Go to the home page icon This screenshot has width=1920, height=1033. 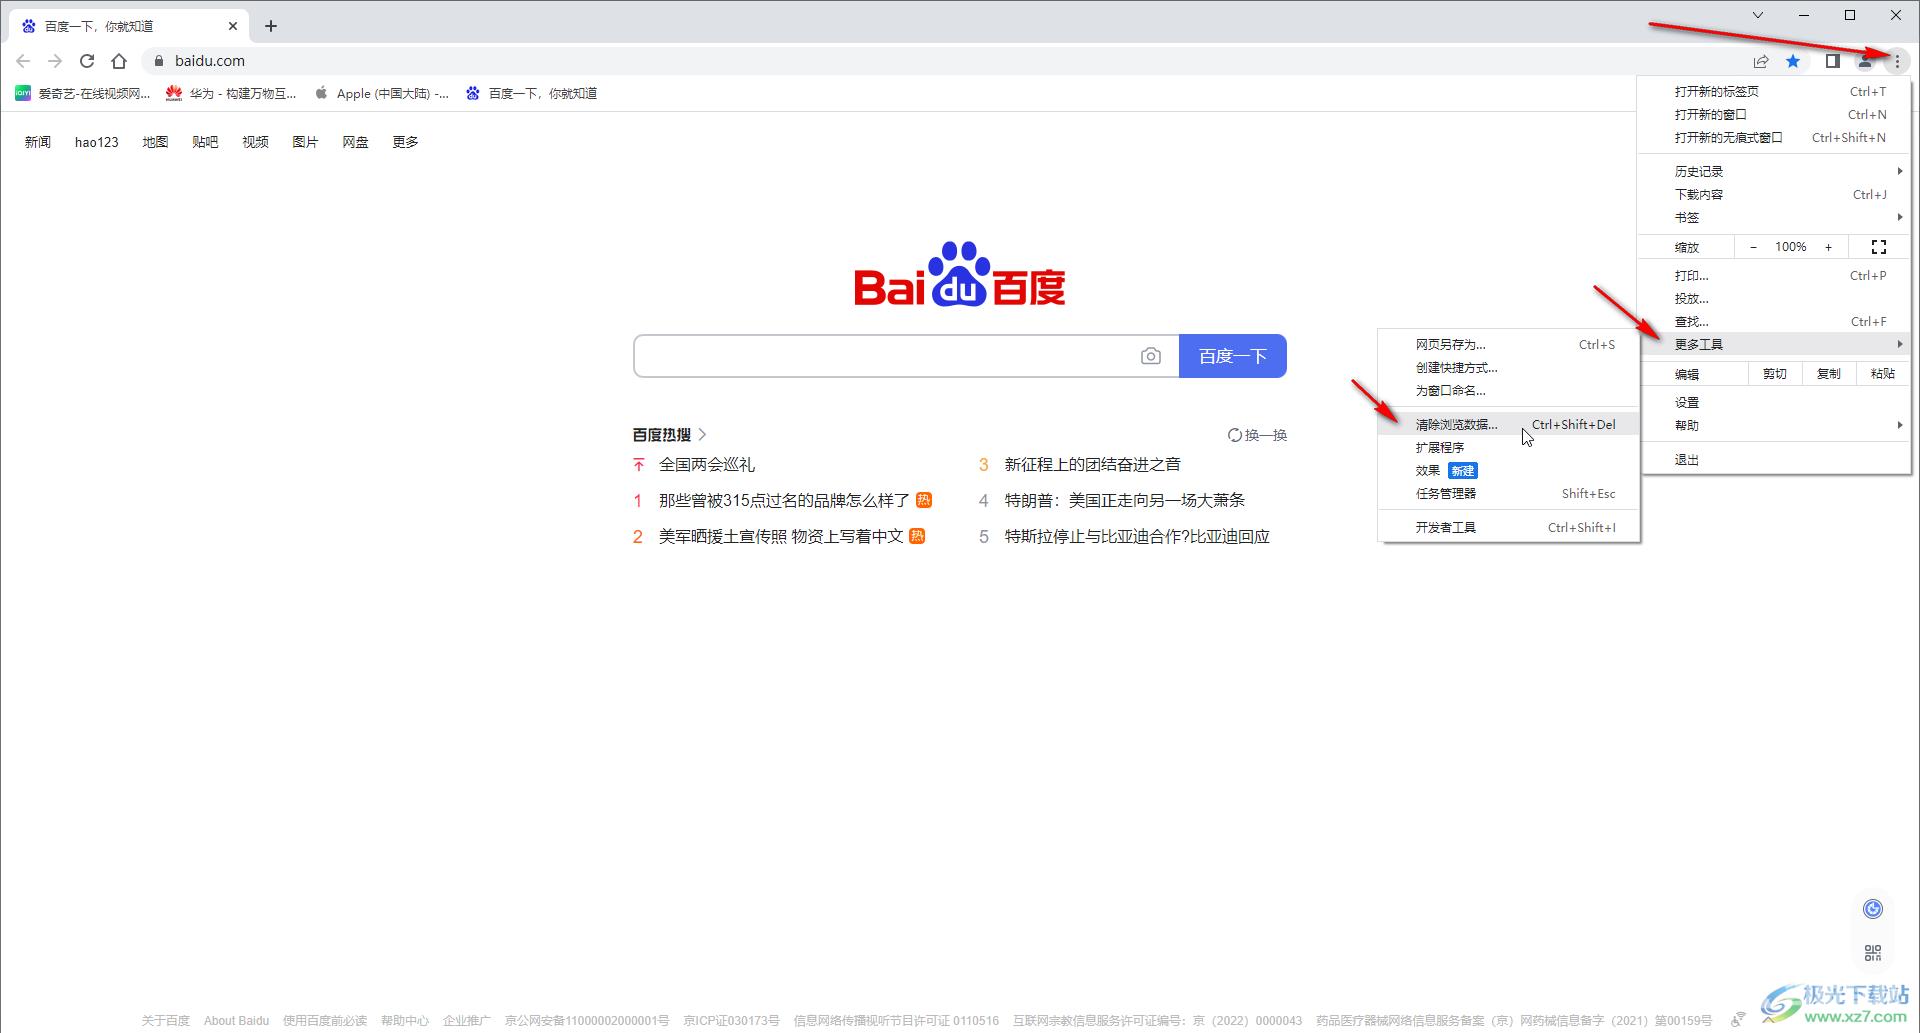click(119, 61)
